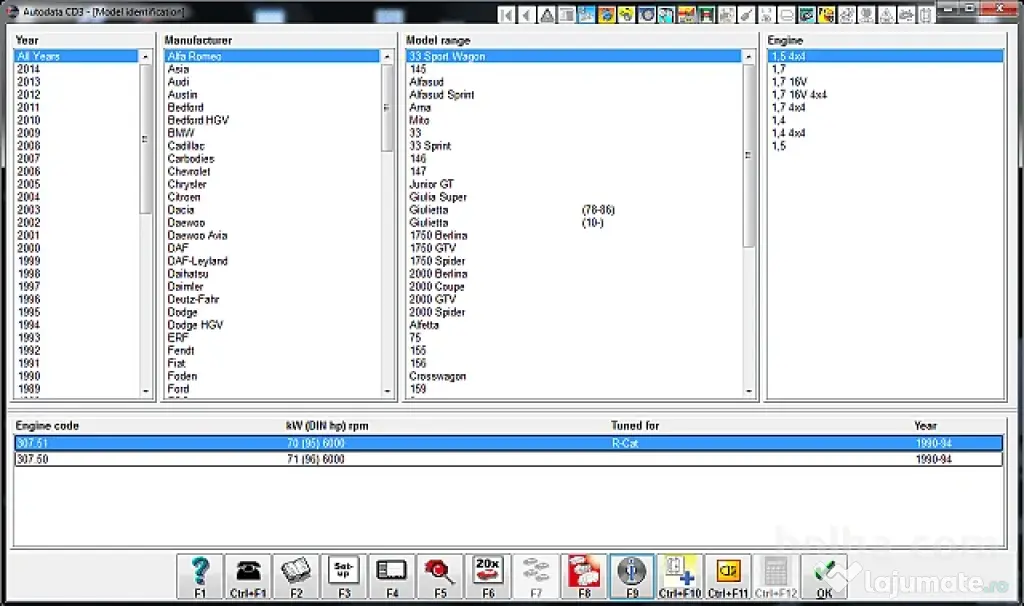Click the telephone Ctrl+F1 button
The image size is (1024, 606).
tap(248, 577)
